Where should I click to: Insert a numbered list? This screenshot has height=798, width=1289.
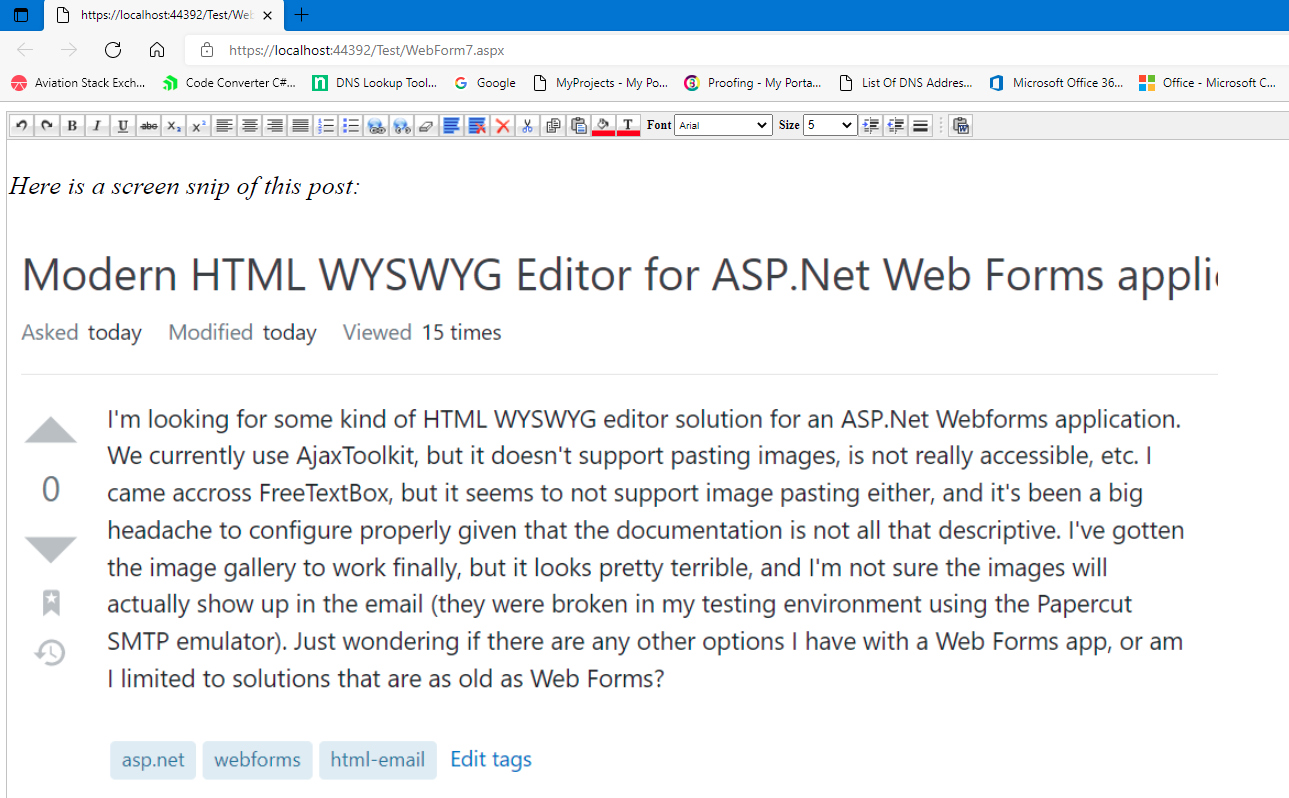click(x=326, y=125)
